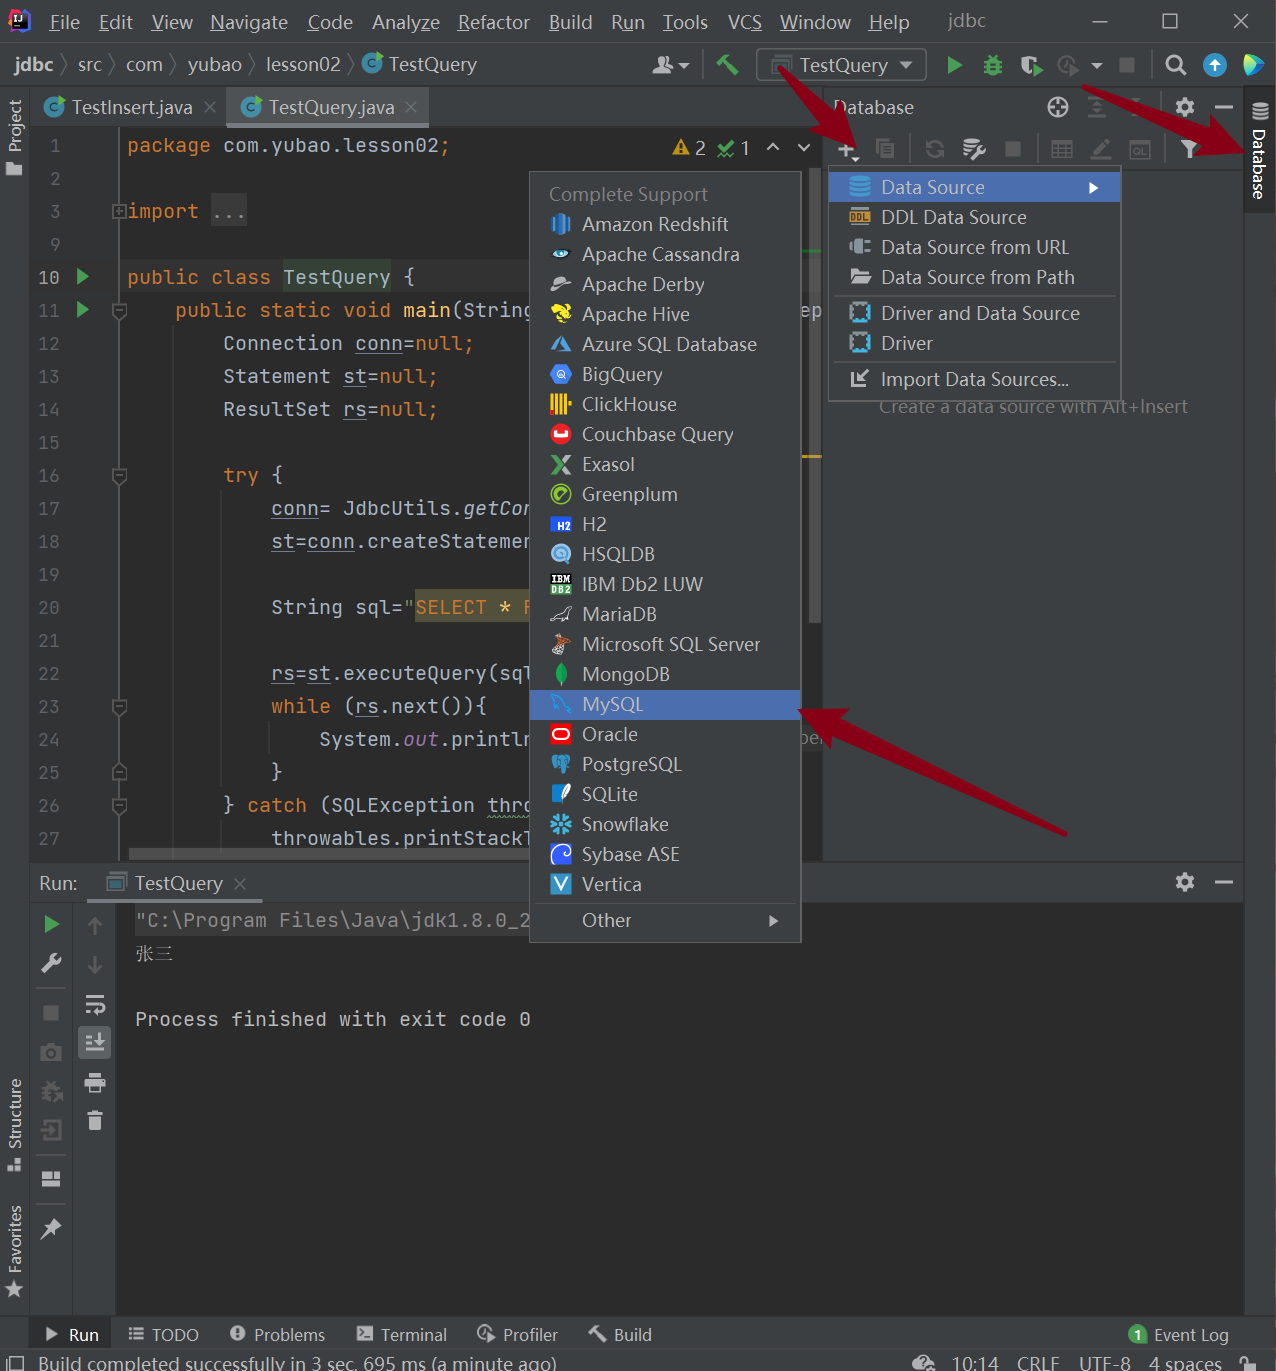Close the TestQuery run tab

[240, 883]
